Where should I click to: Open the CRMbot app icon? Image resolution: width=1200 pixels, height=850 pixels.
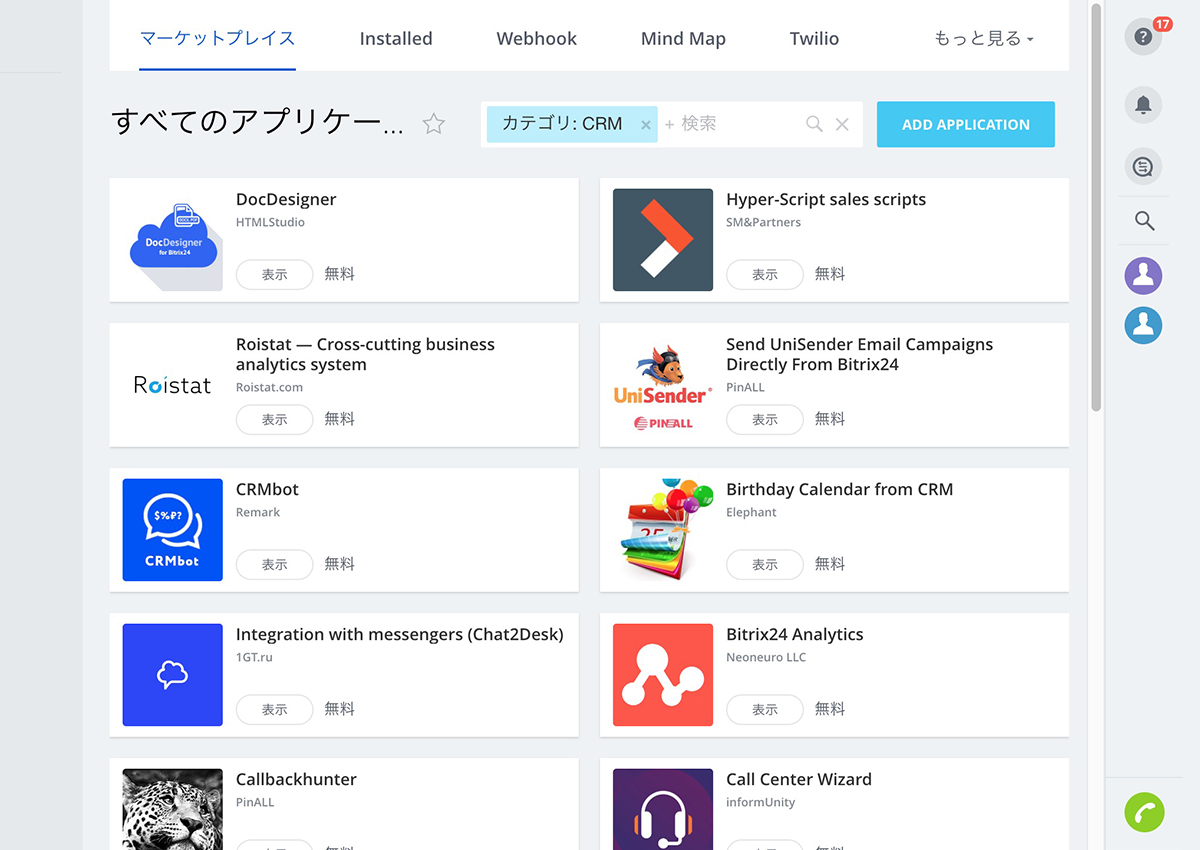(173, 530)
